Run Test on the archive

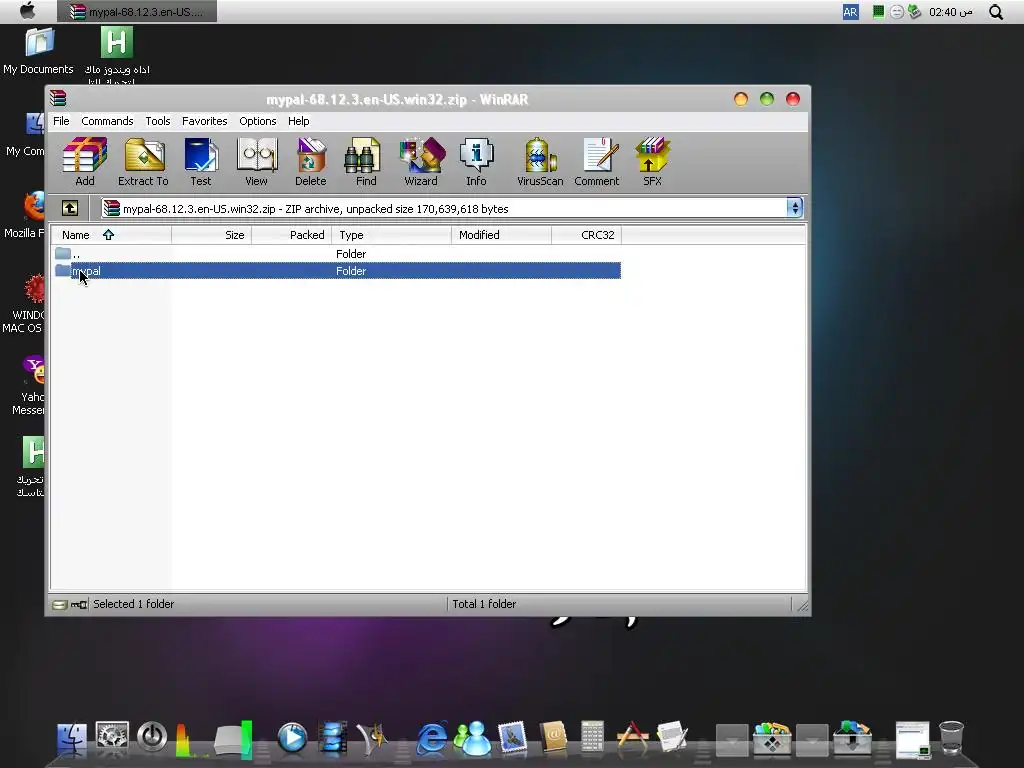[x=200, y=162]
